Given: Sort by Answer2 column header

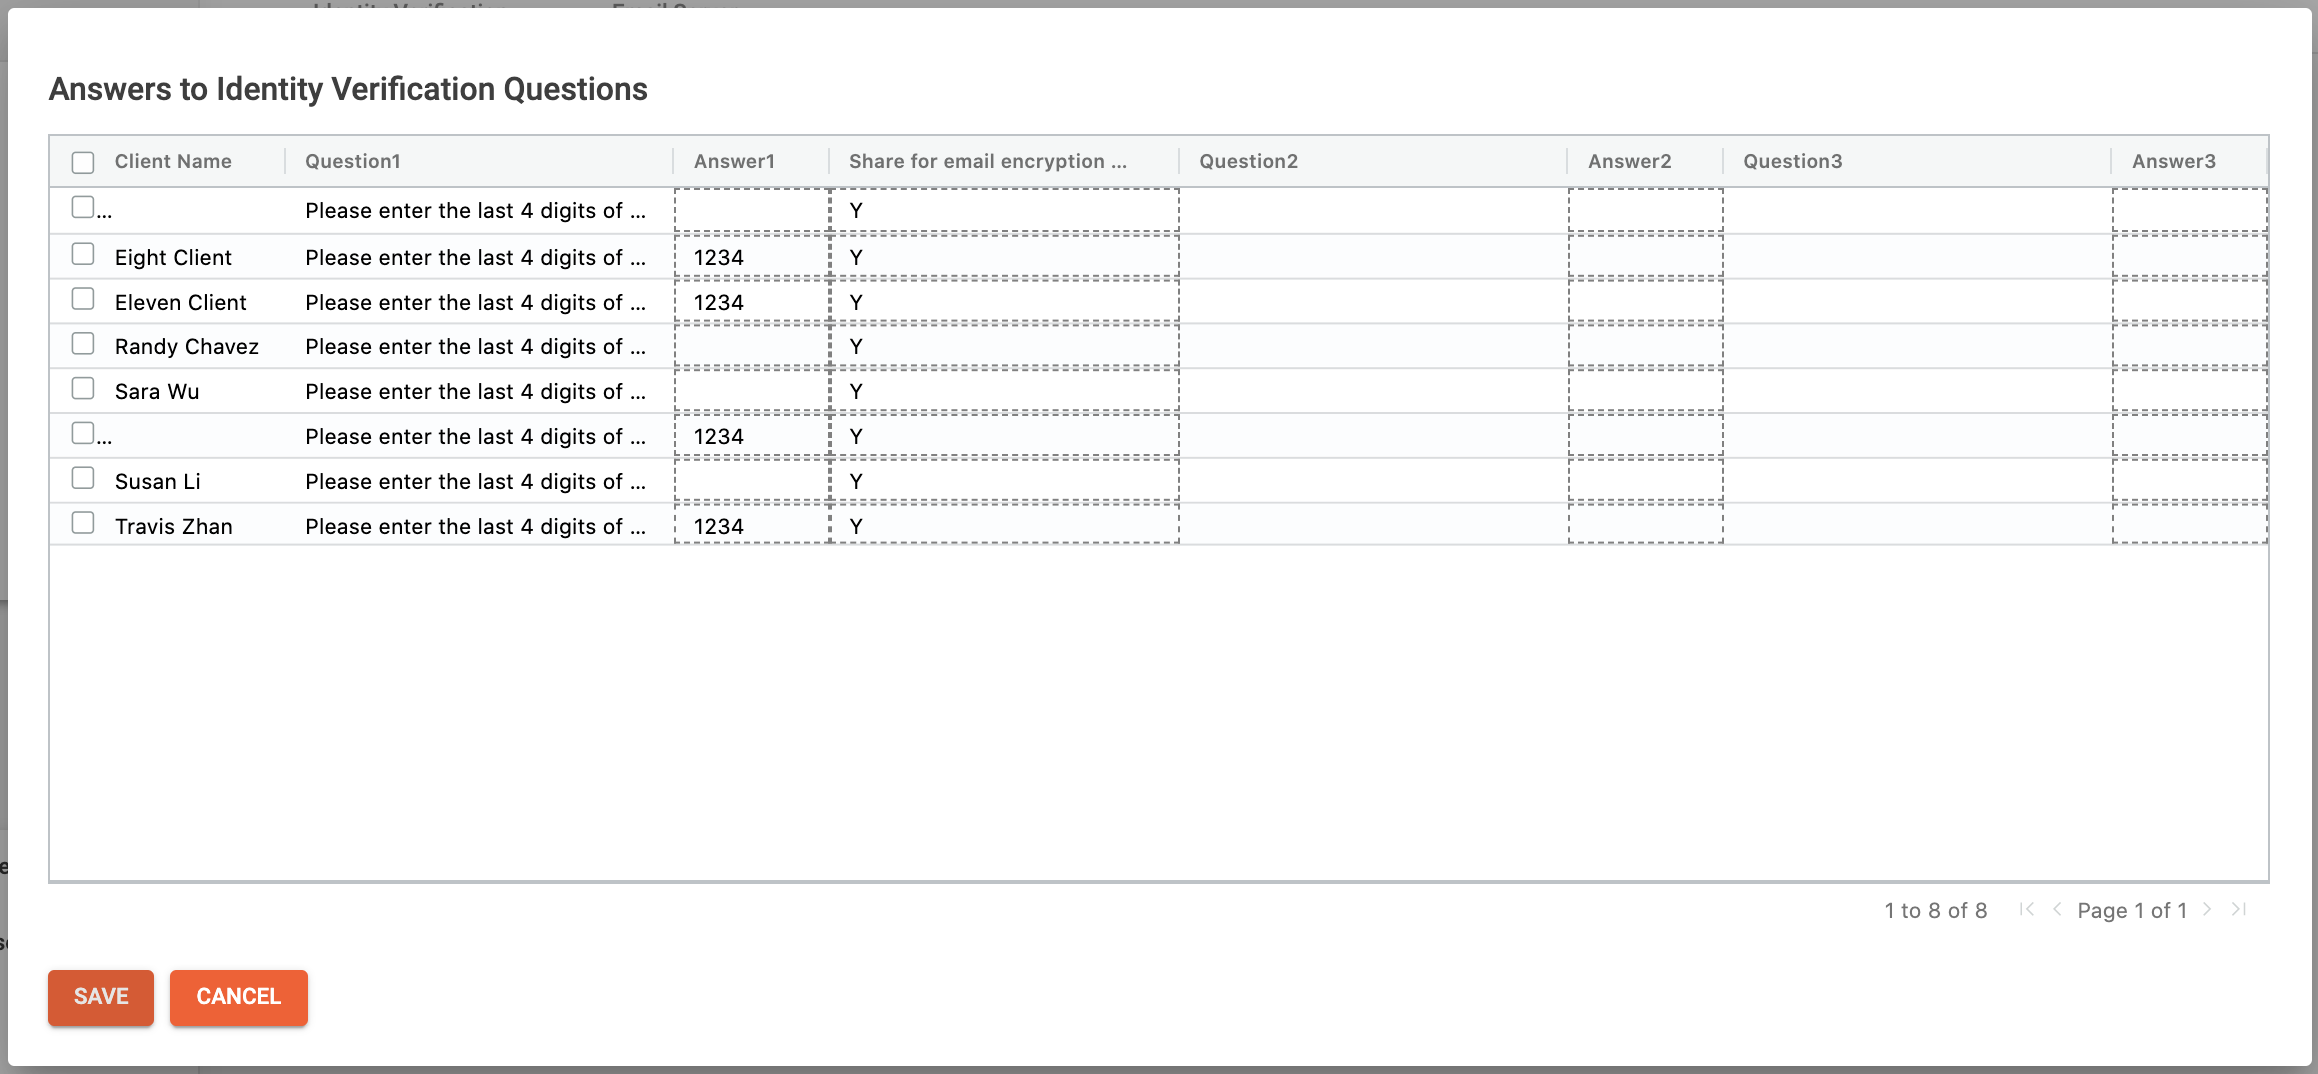Looking at the screenshot, I should click(x=1630, y=161).
